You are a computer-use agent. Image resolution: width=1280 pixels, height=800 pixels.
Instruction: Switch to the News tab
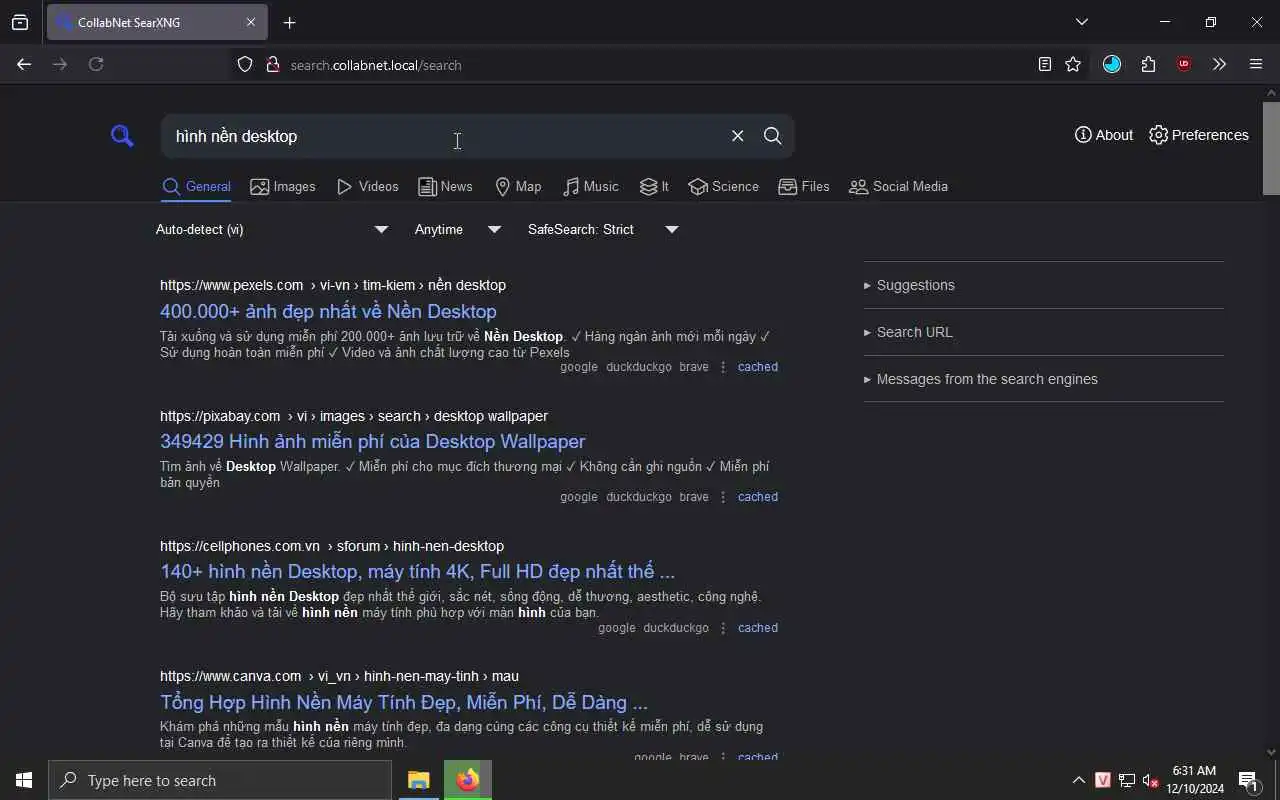click(x=445, y=186)
